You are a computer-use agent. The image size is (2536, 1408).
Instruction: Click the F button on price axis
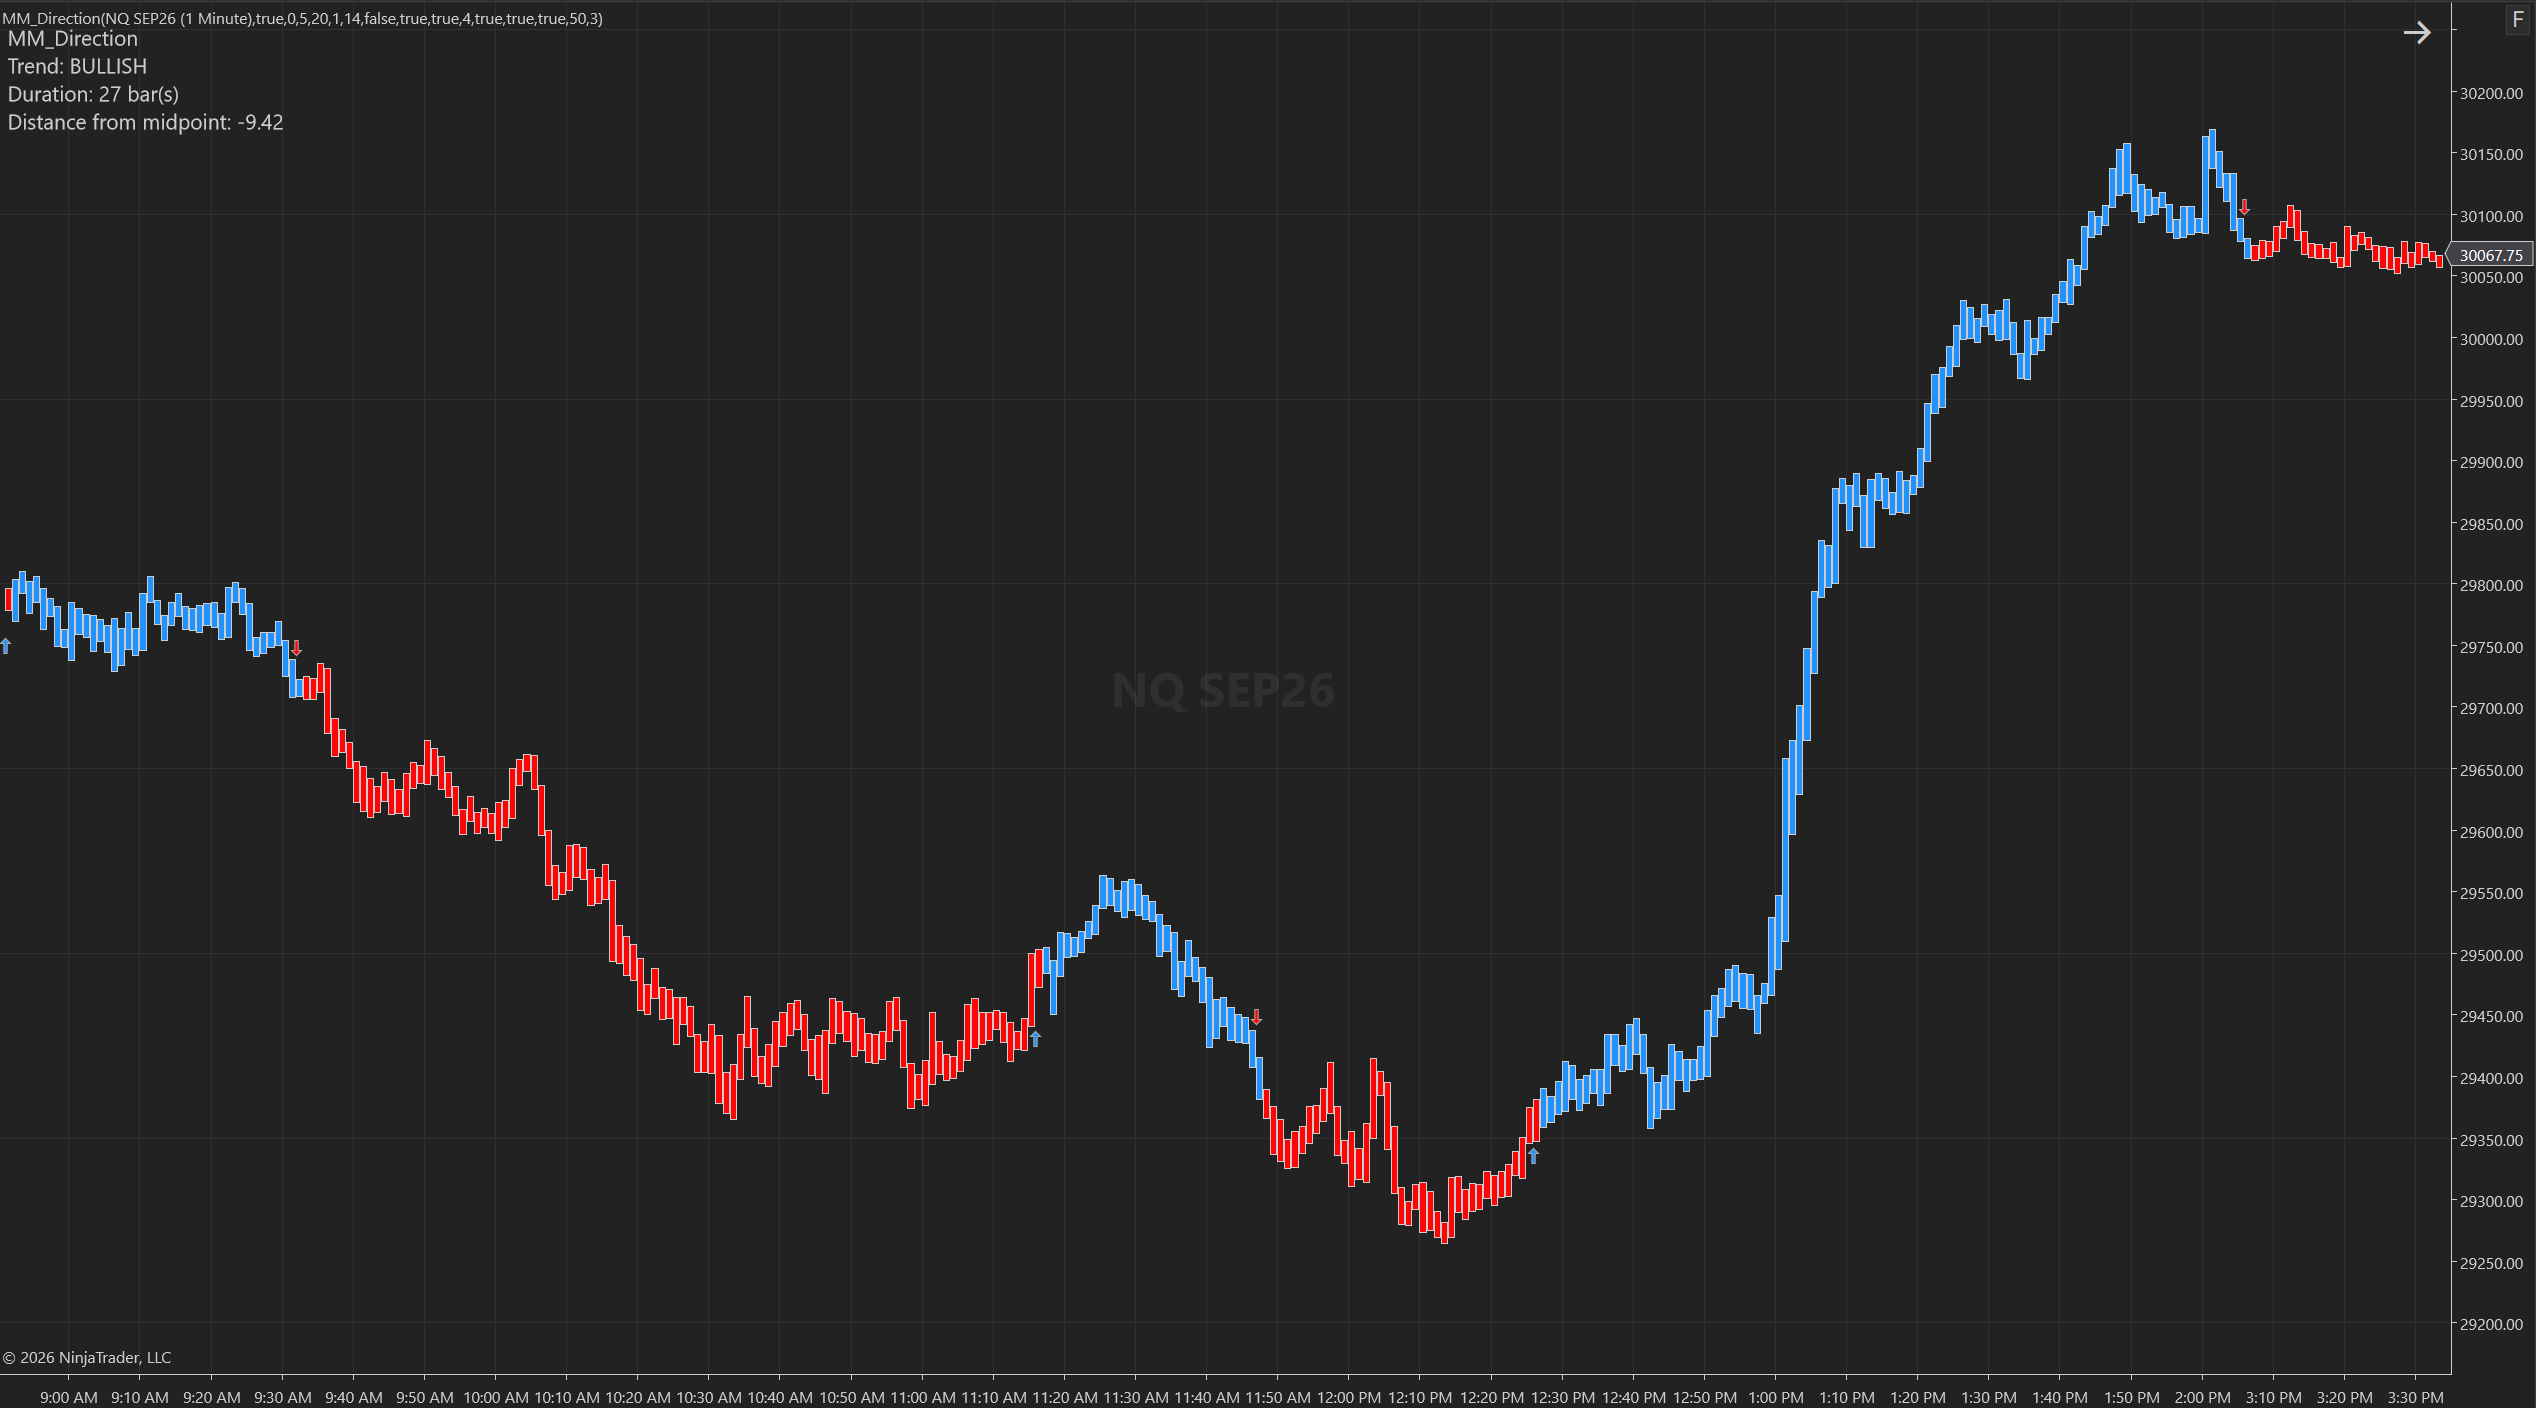coord(2518,20)
